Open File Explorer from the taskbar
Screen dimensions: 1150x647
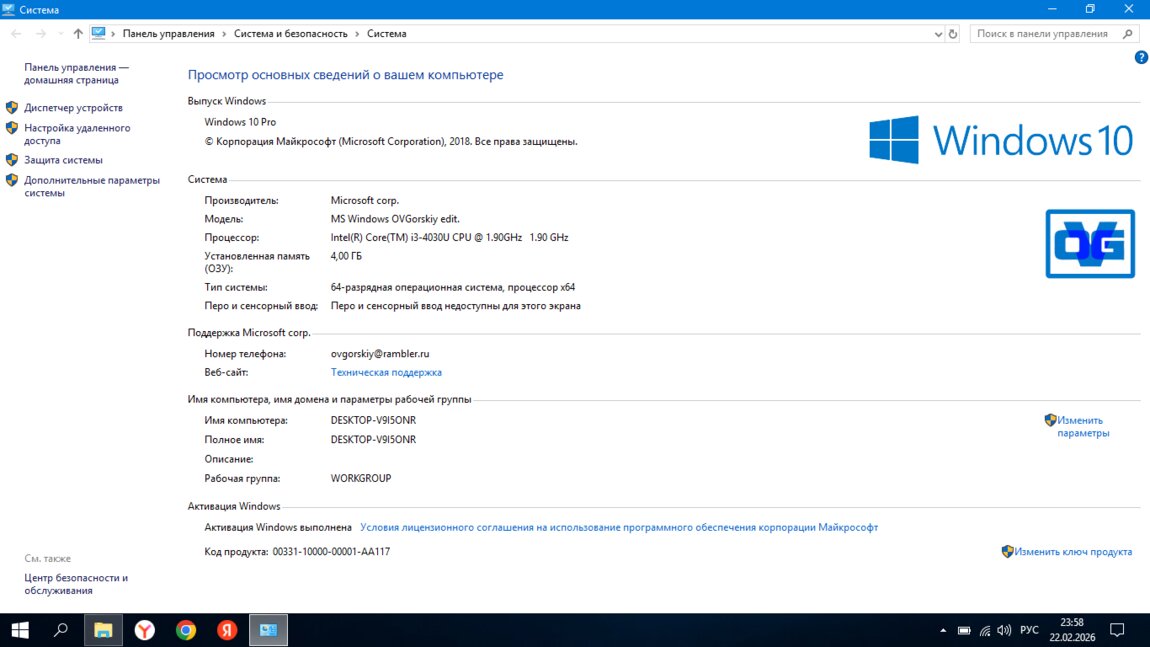click(103, 630)
